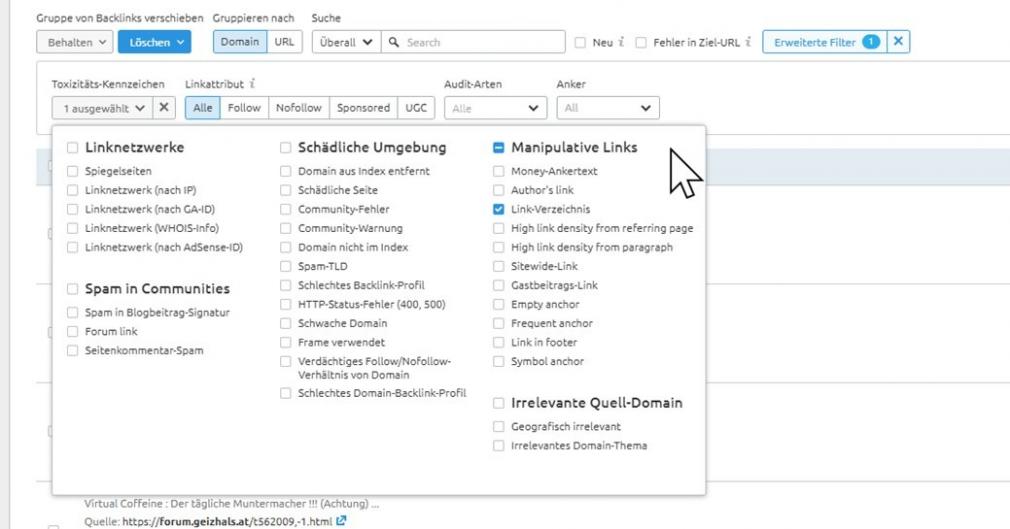Uncheck Link-Verzeichnis

pos(499,209)
